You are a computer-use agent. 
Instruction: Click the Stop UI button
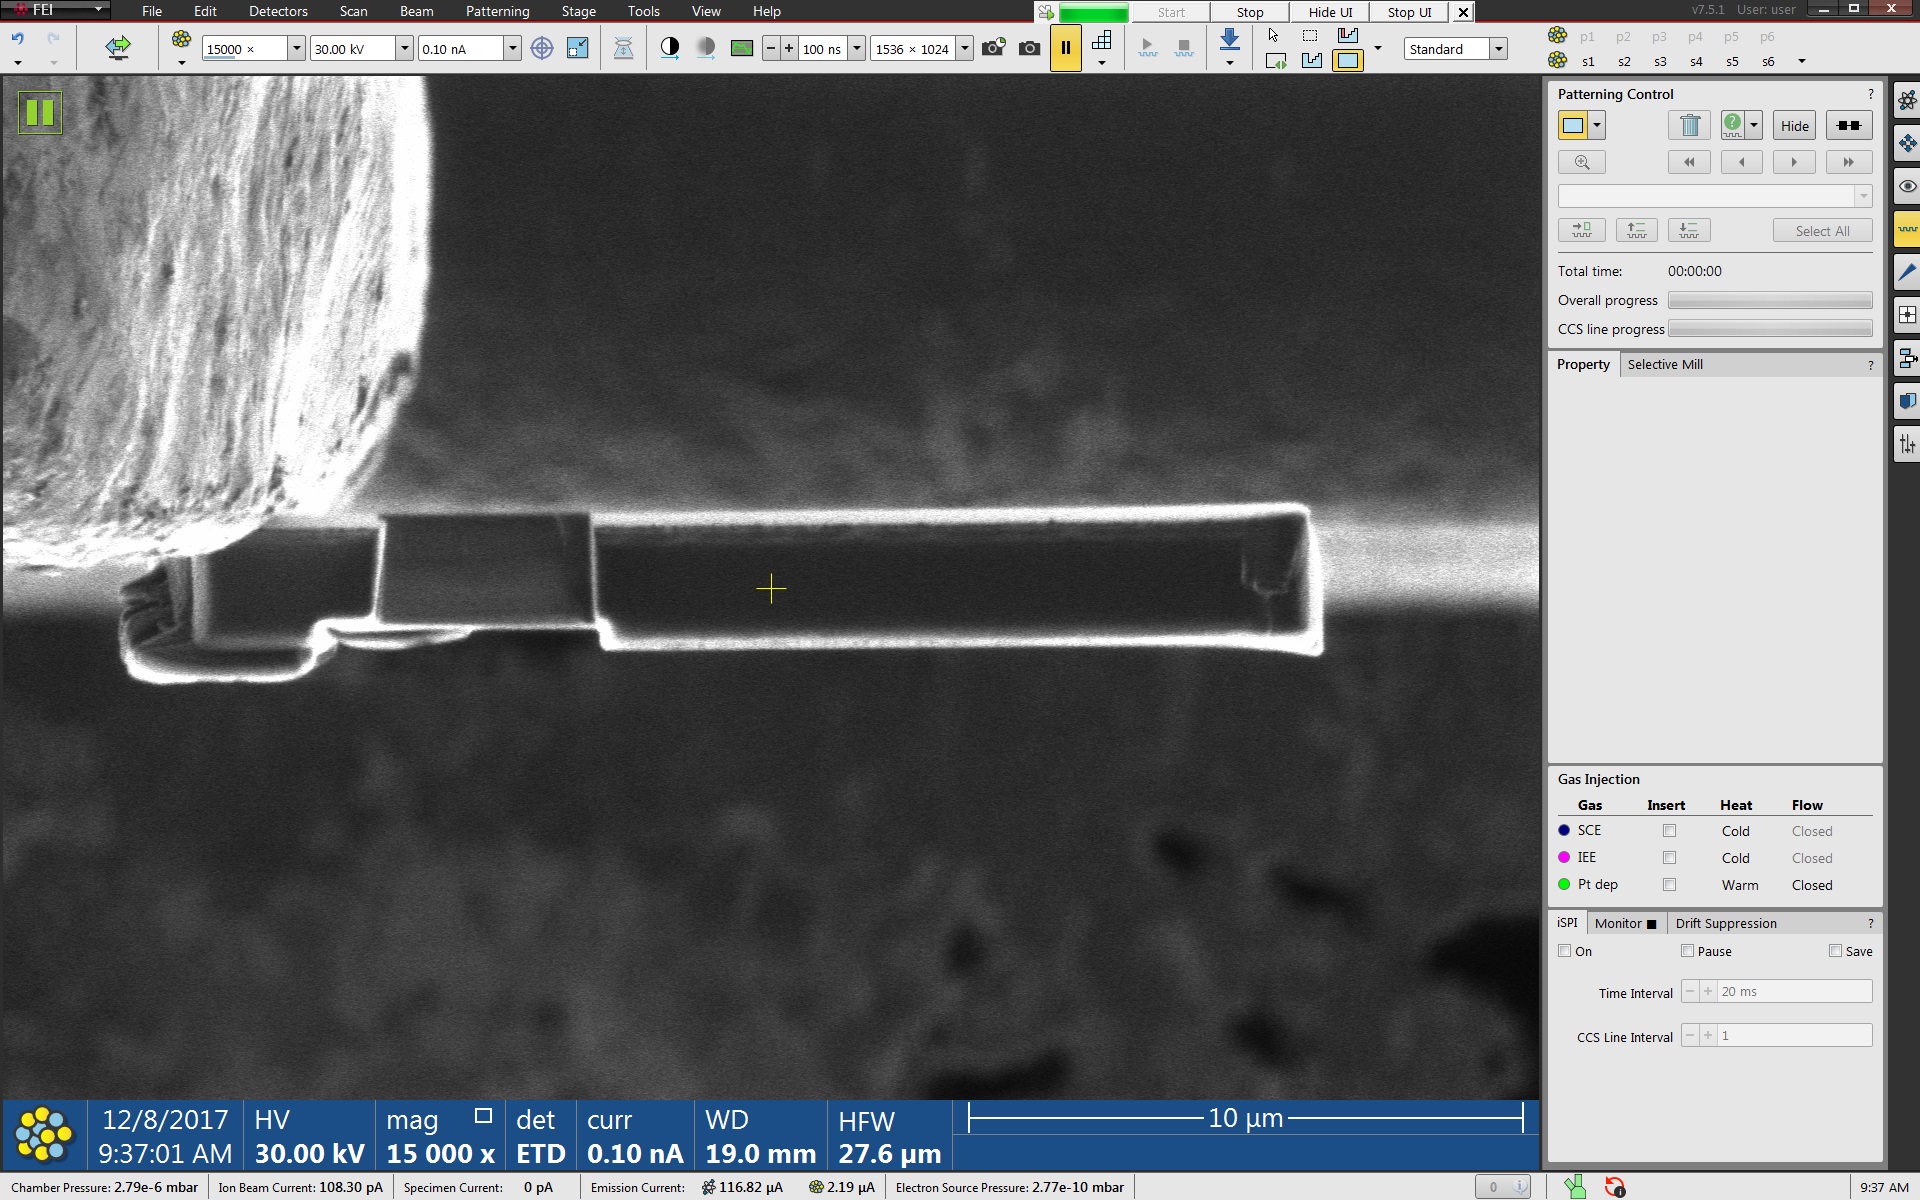[x=1408, y=12]
